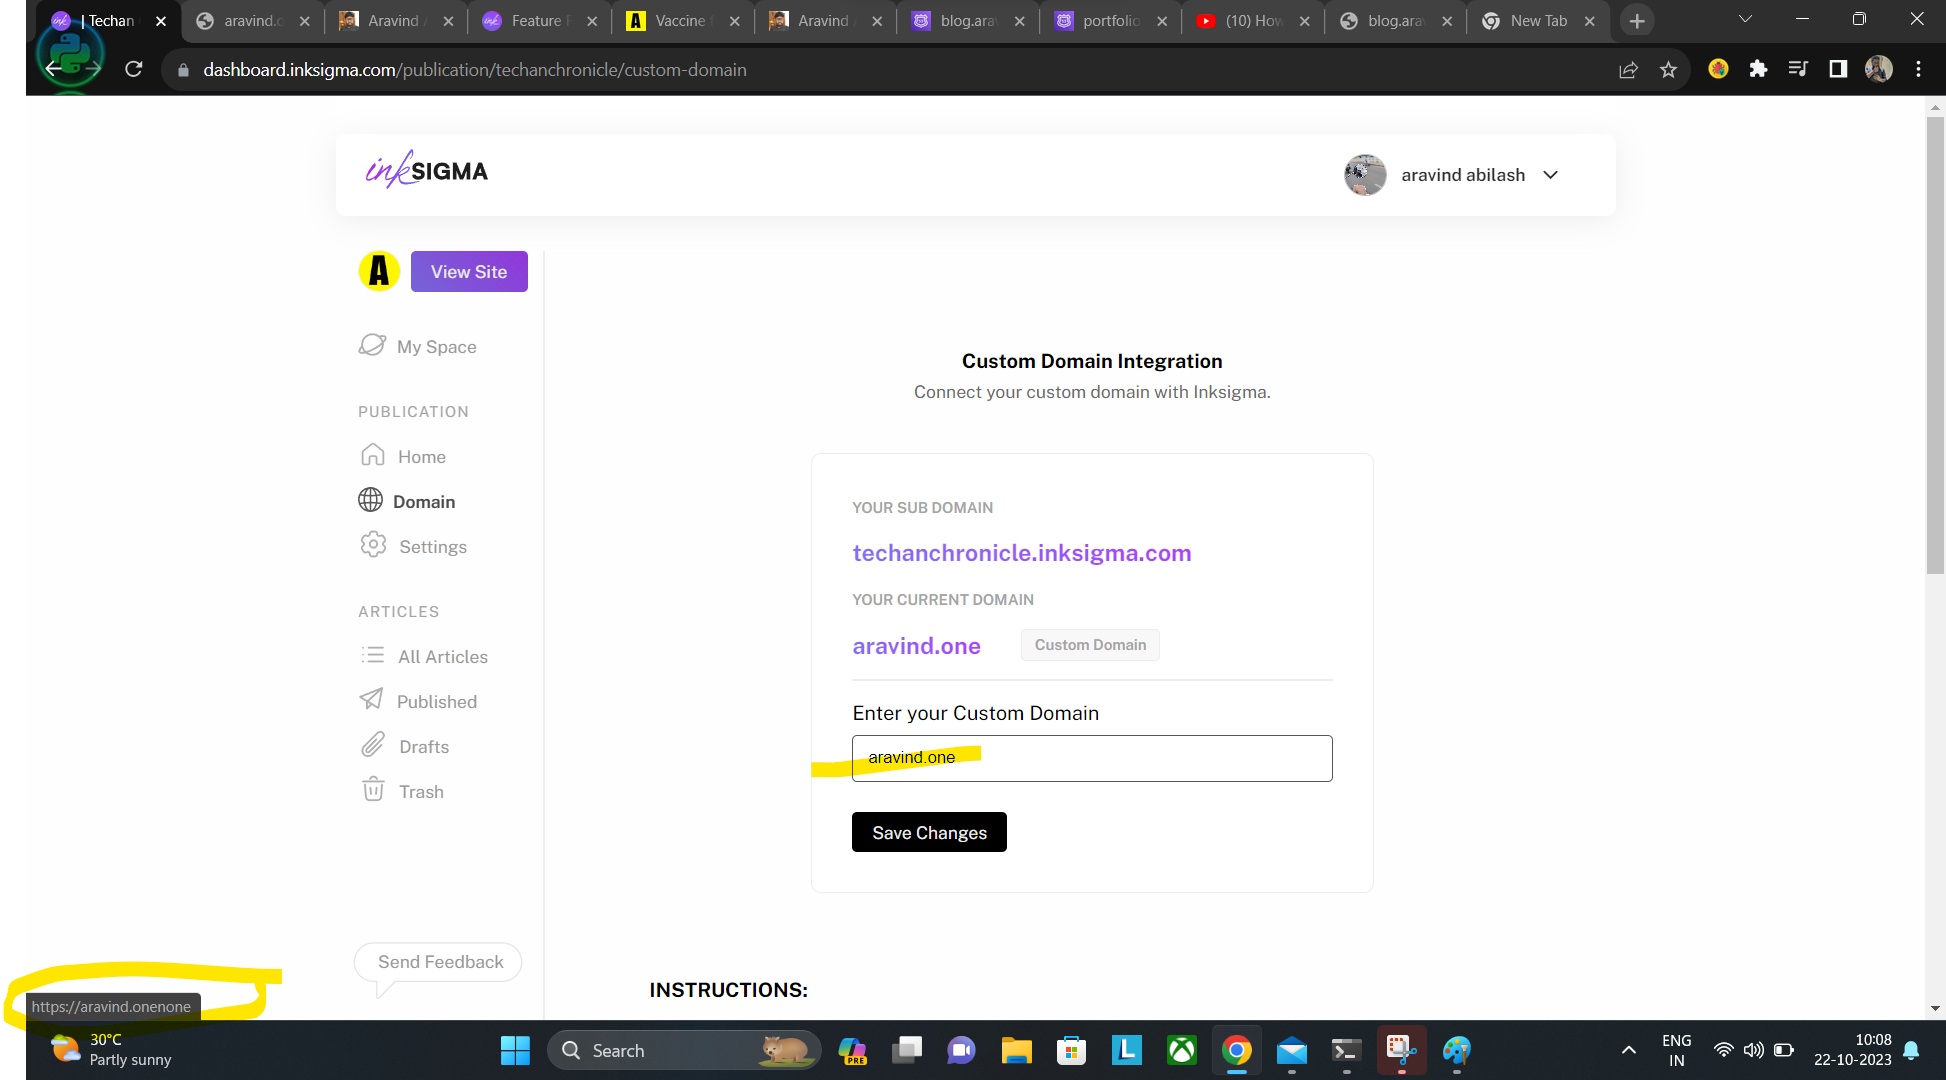The image size is (1946, 1080).
Task: Click the custom domain input field
Action: click(x=1092, y=758)
